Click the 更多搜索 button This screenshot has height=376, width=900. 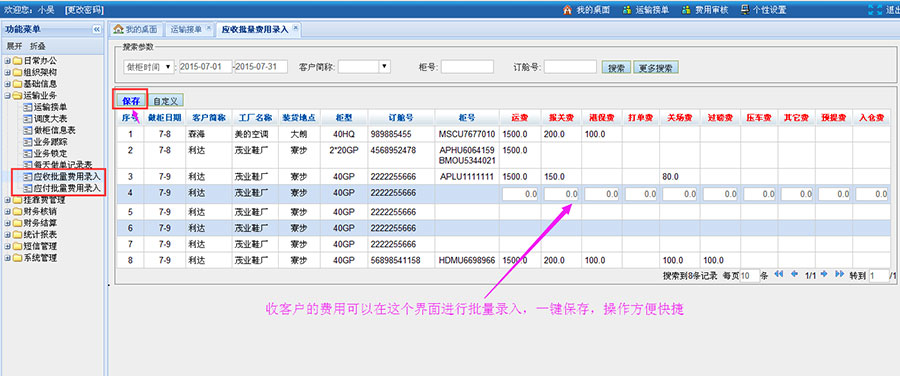(x=656, y=68)
